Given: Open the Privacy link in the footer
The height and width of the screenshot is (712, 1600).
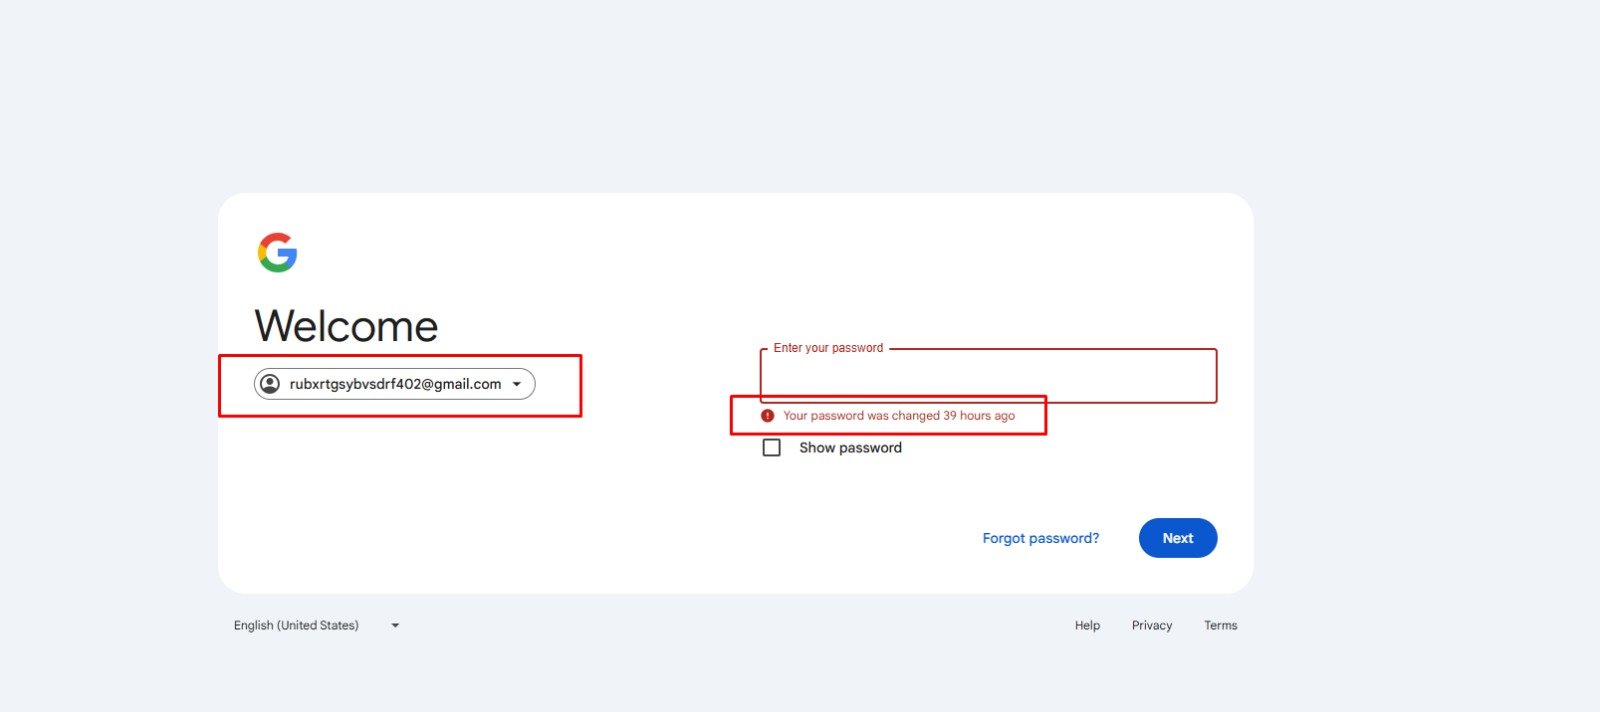Looking at the screenshot, I should click(1152, 625).
